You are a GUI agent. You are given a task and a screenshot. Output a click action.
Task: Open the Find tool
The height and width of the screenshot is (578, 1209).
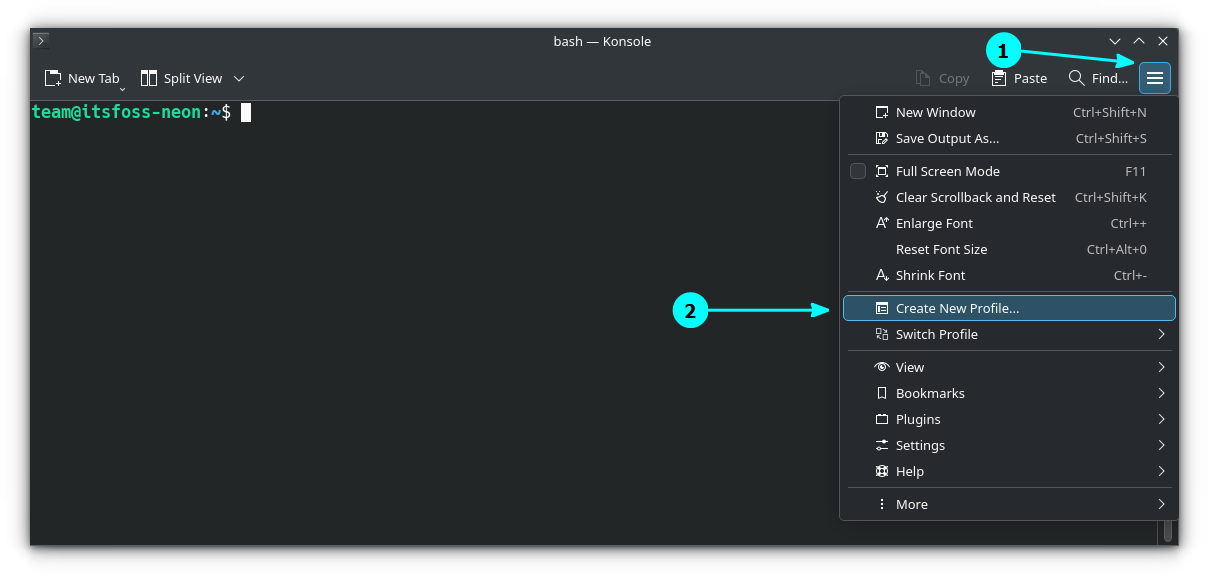(1097, 77)
